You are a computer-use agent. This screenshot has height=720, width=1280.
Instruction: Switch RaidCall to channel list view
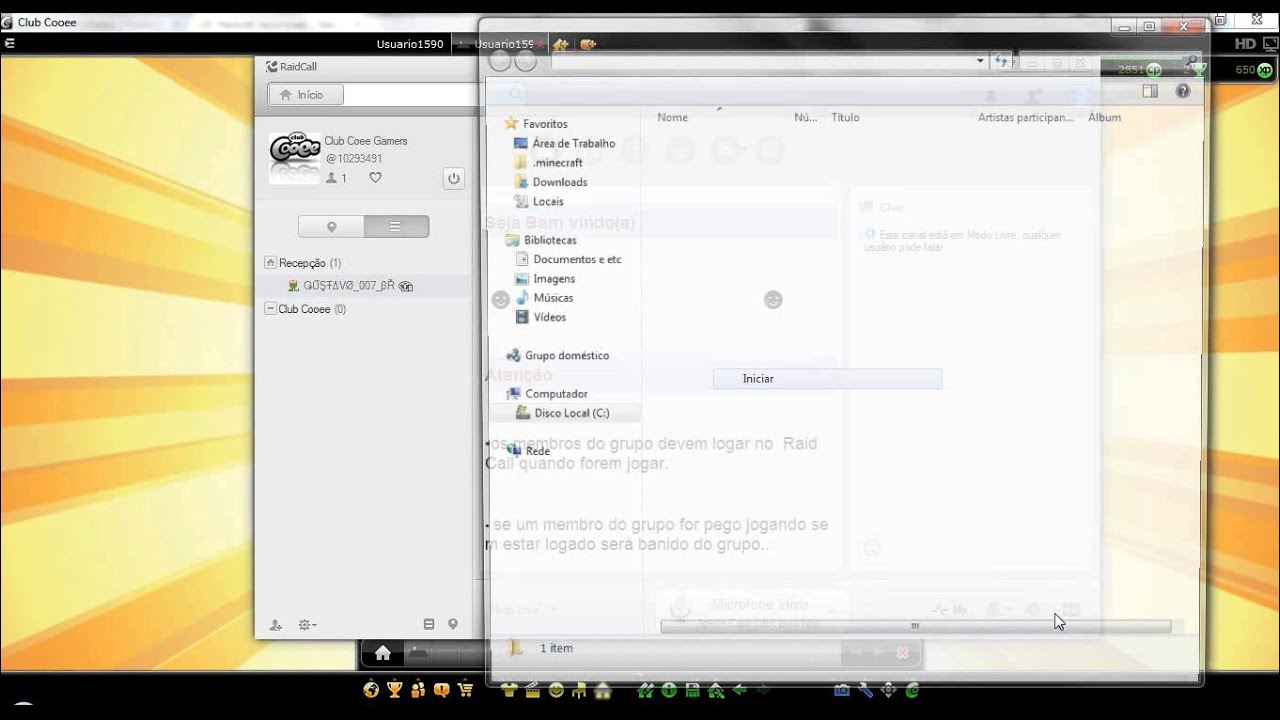pyautogui.click(x=396, y=227)
